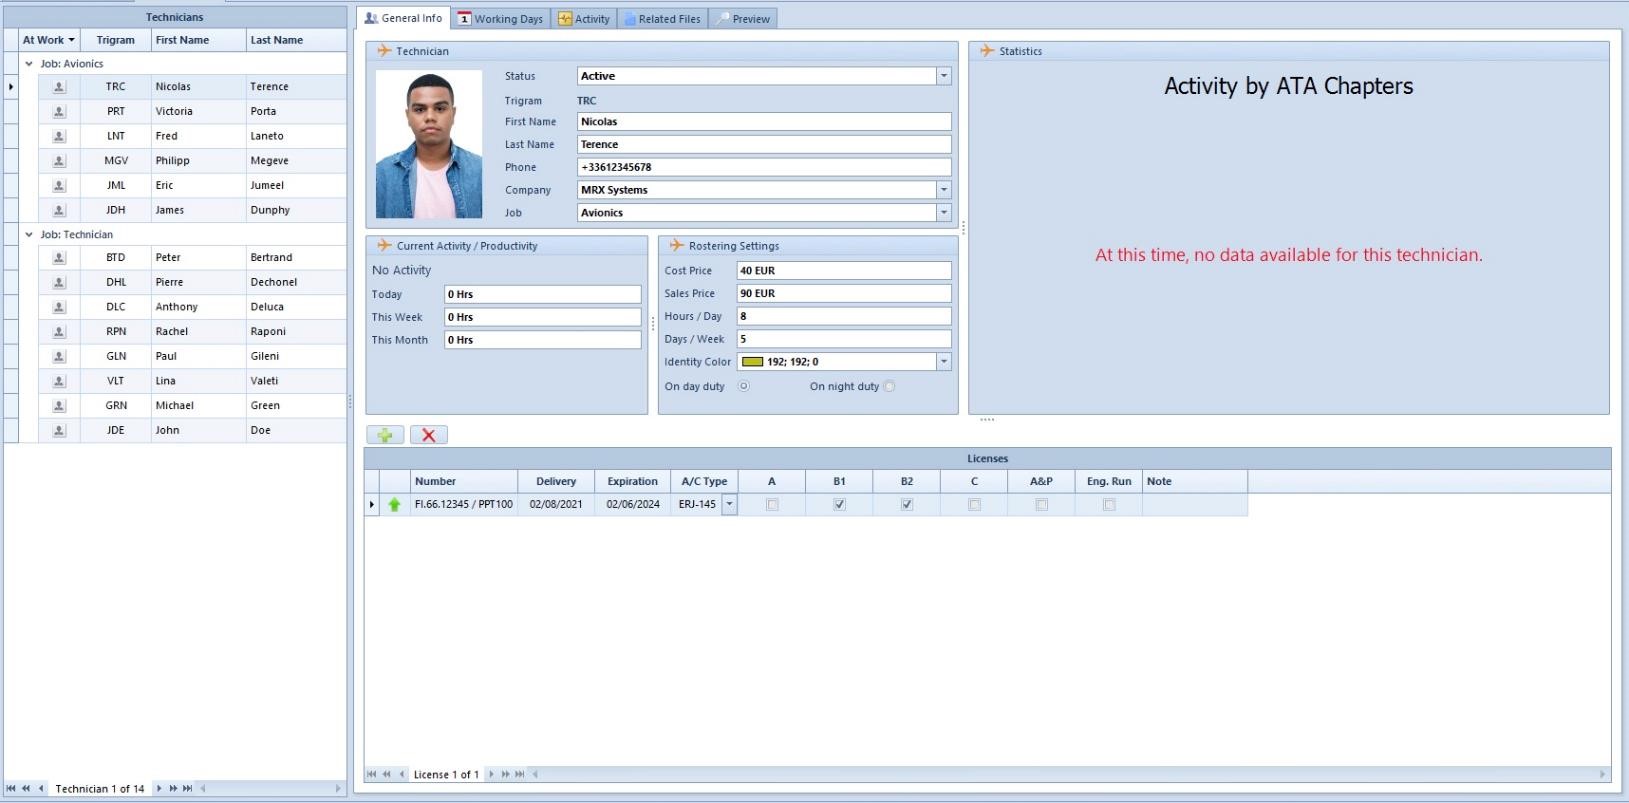Click the technician profile photo
The width and height of the screenshot is (1629, 803).
pos(429,144)
